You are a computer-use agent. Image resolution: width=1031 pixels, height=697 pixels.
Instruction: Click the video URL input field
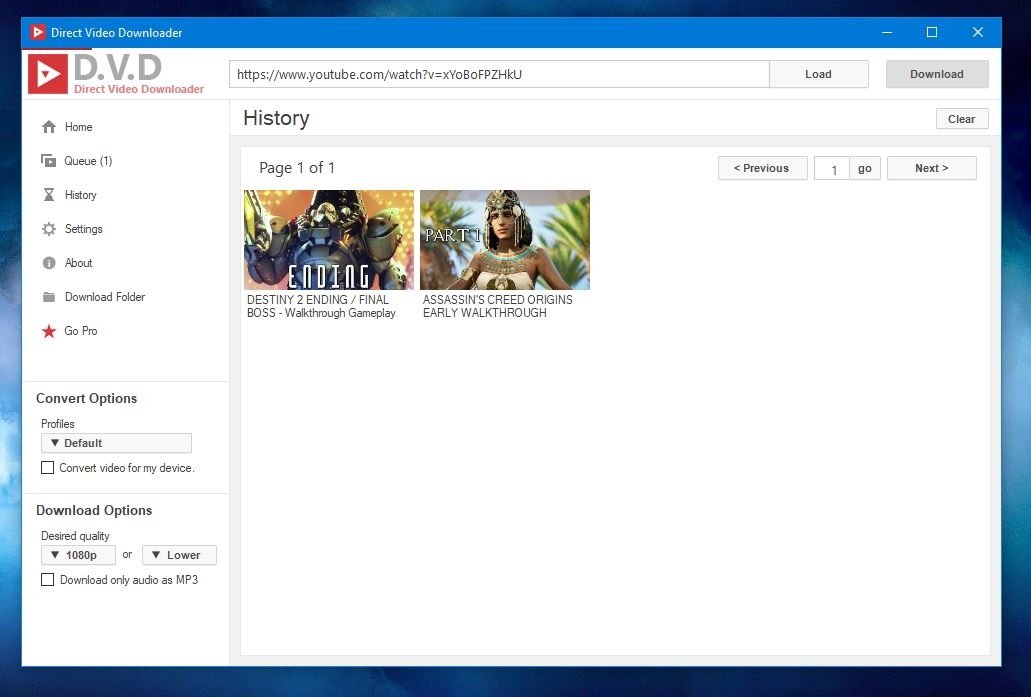(499, 74)
